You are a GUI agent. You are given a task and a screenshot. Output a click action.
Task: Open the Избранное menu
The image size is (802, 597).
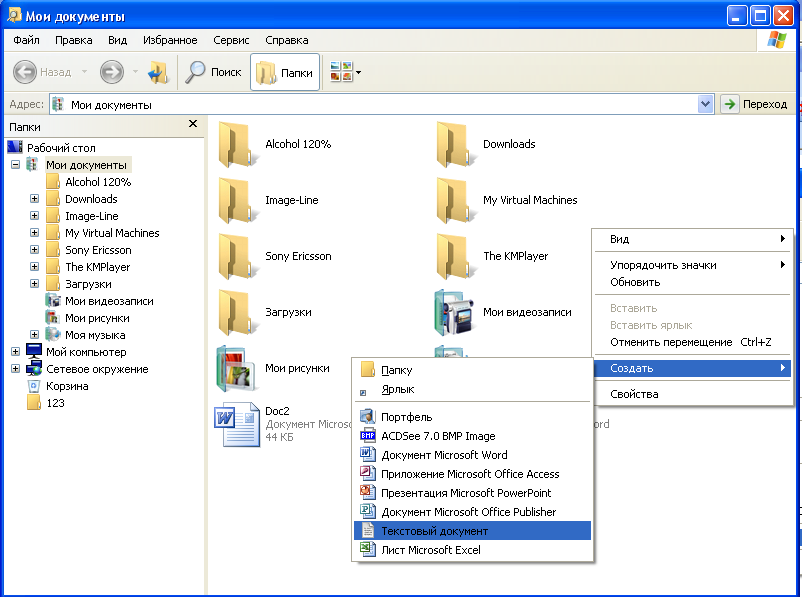(170, 40)
